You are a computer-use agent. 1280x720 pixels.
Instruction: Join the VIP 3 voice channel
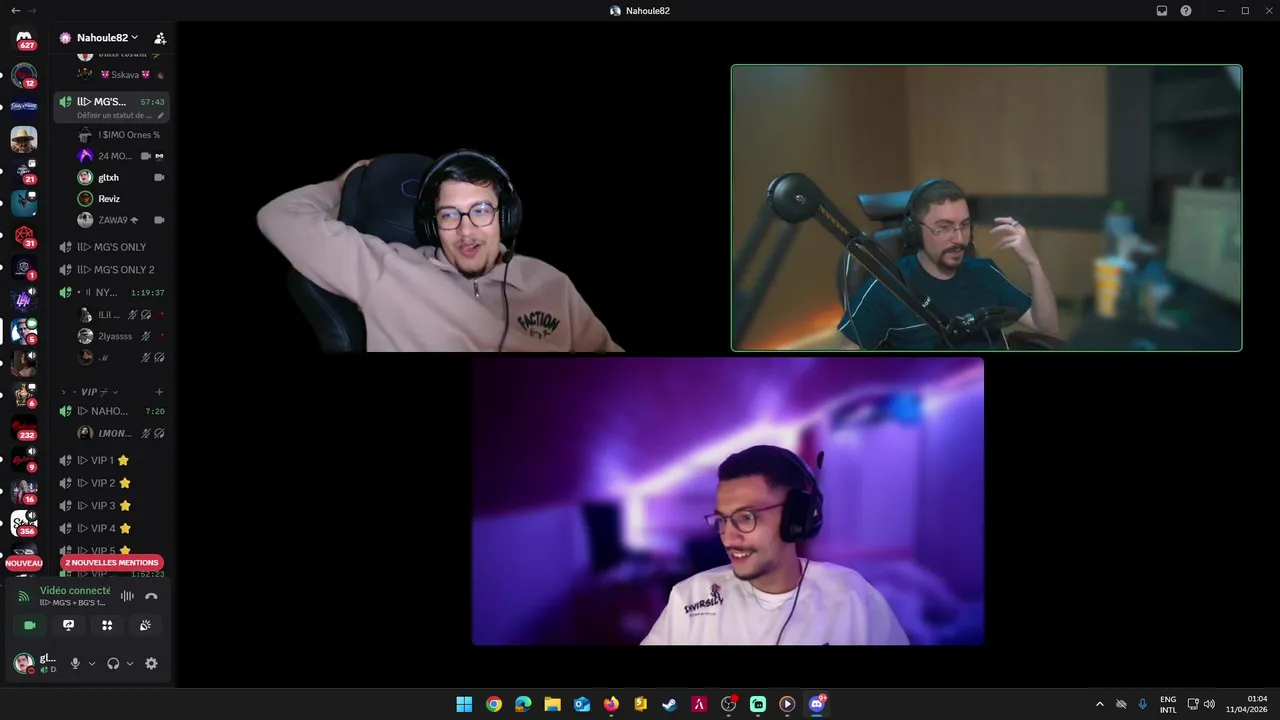(111, 506)
